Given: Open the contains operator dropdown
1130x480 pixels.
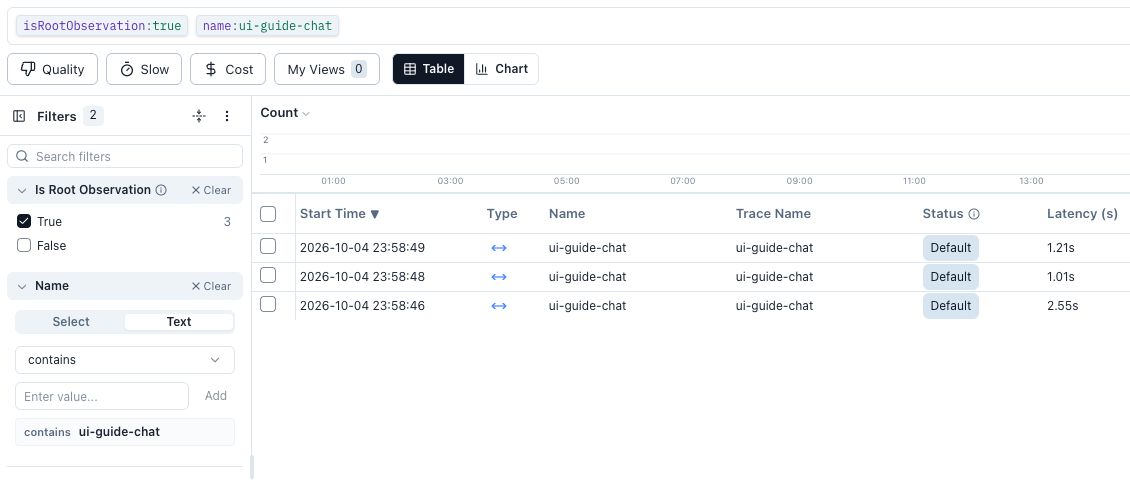Looking at the screenshot, I should (125, 360).
